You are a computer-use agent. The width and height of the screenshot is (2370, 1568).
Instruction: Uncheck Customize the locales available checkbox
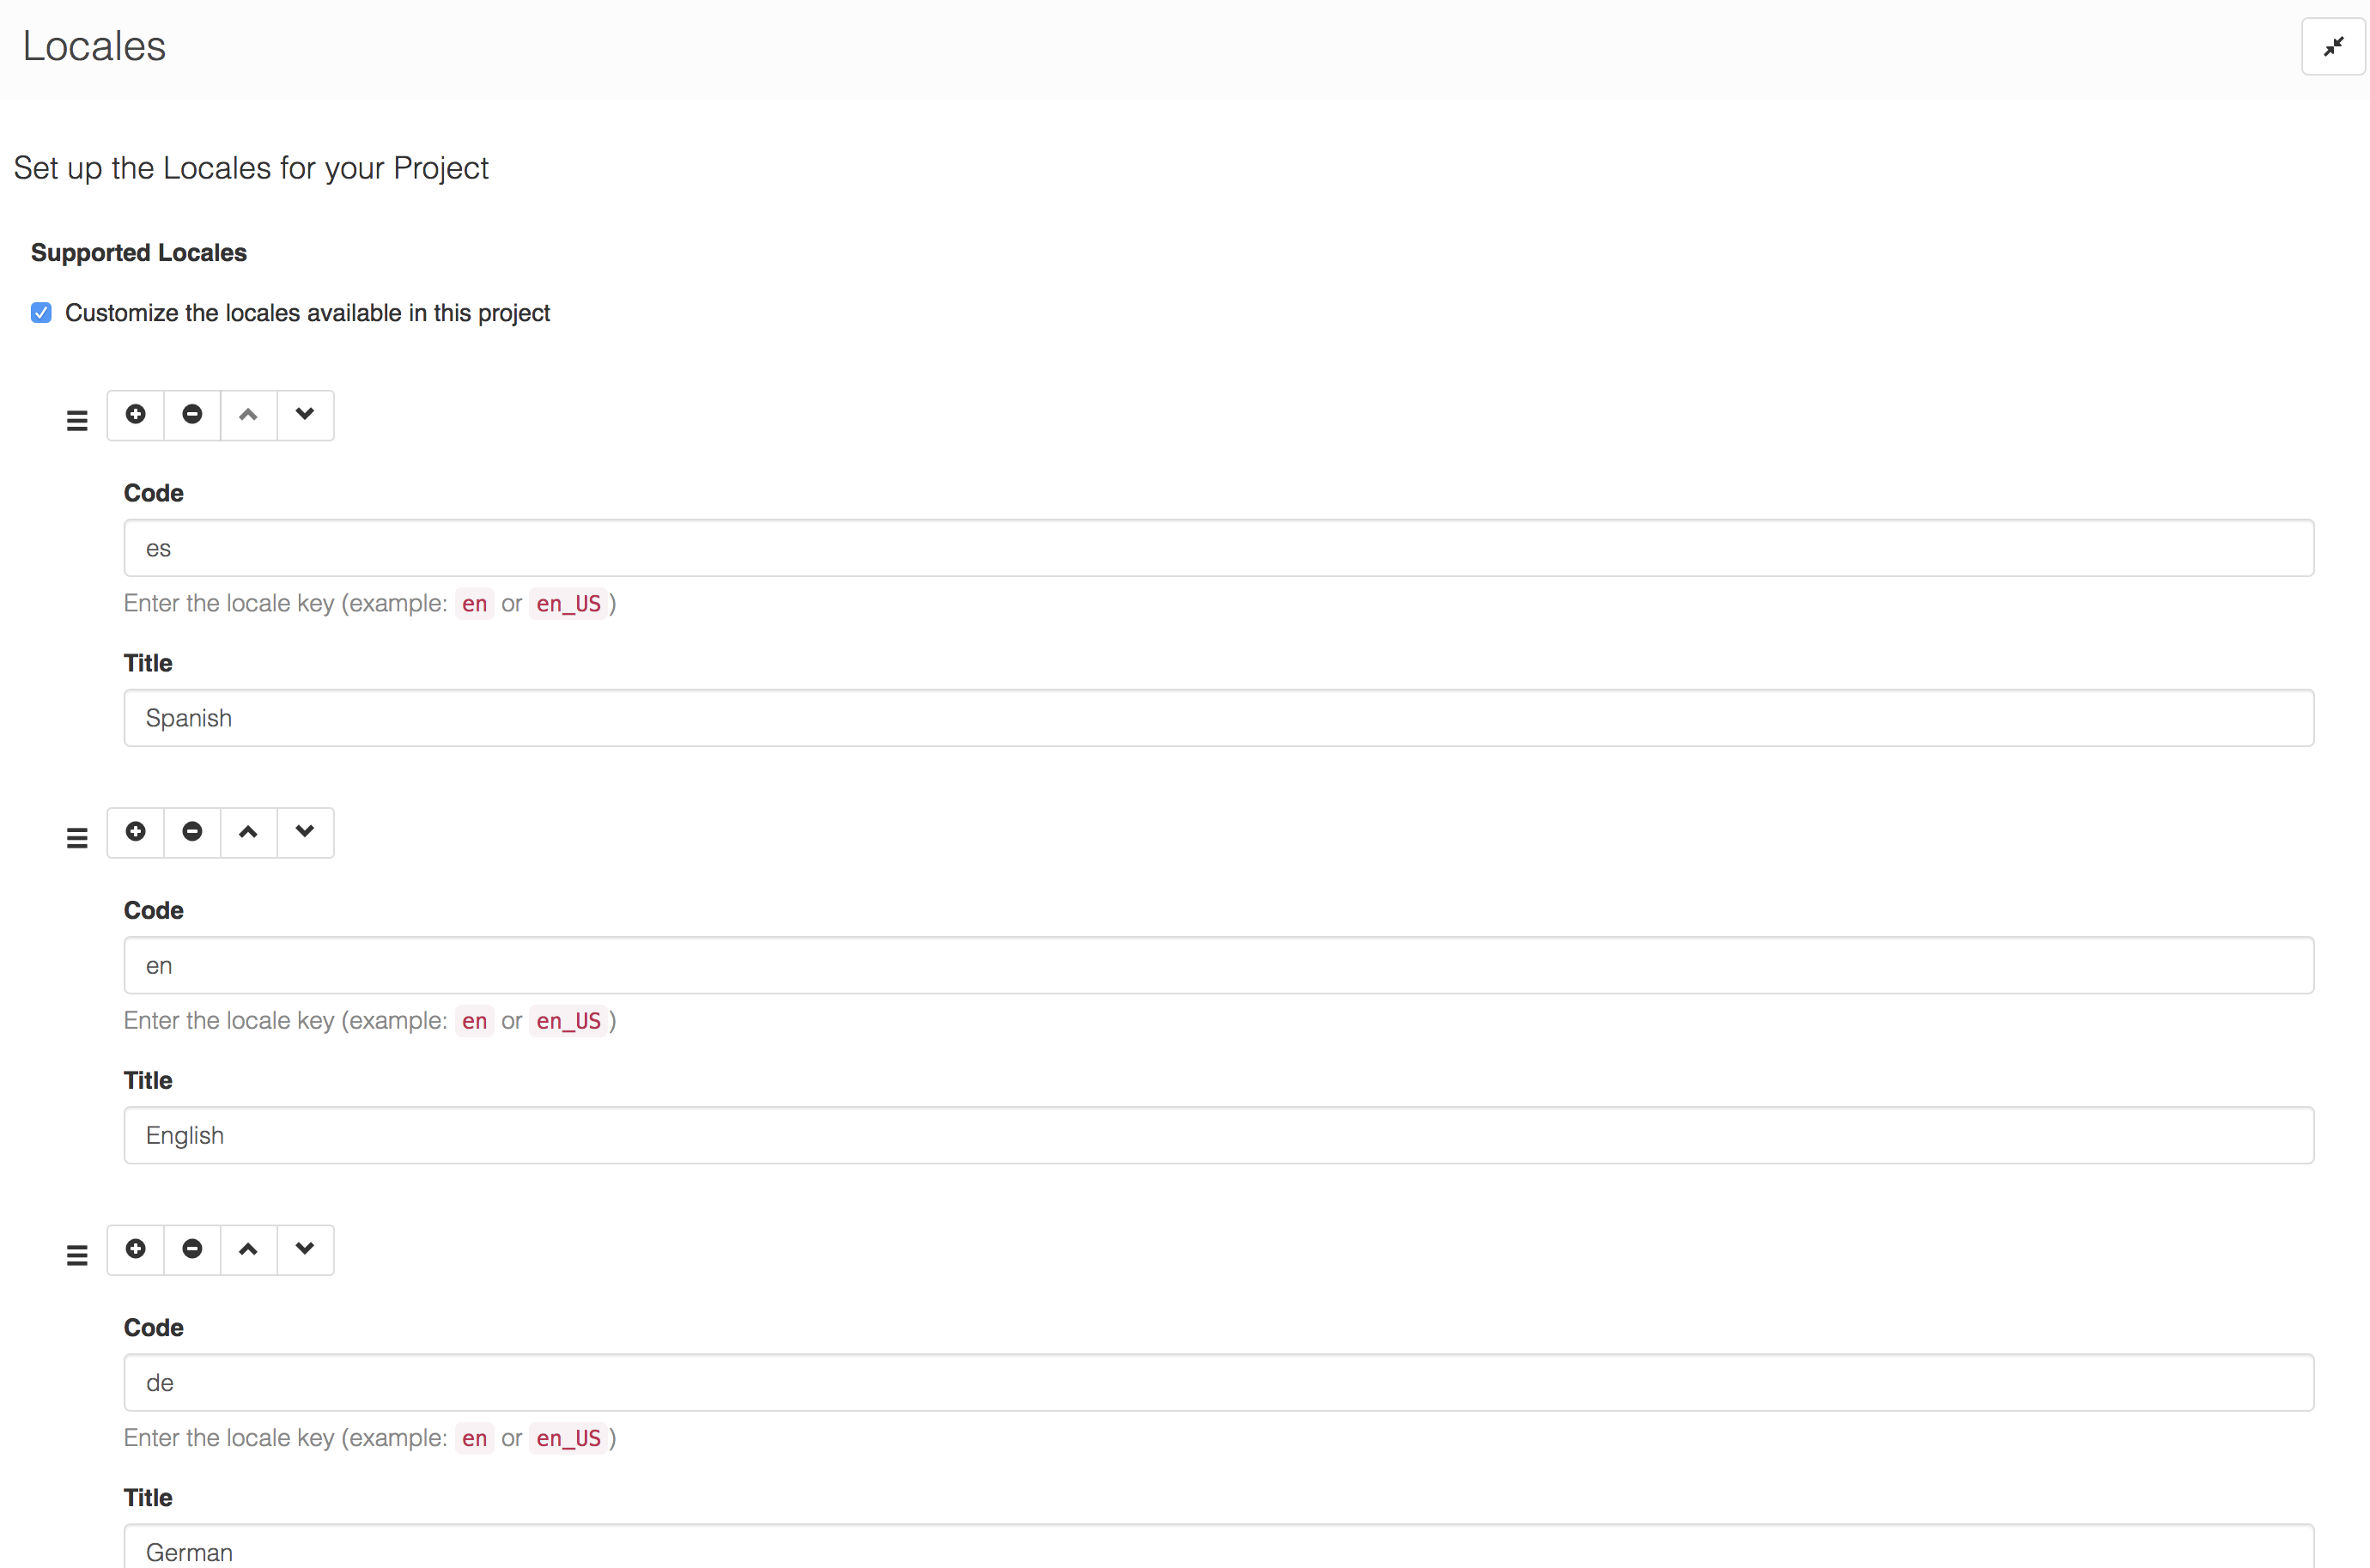[41, 313]
